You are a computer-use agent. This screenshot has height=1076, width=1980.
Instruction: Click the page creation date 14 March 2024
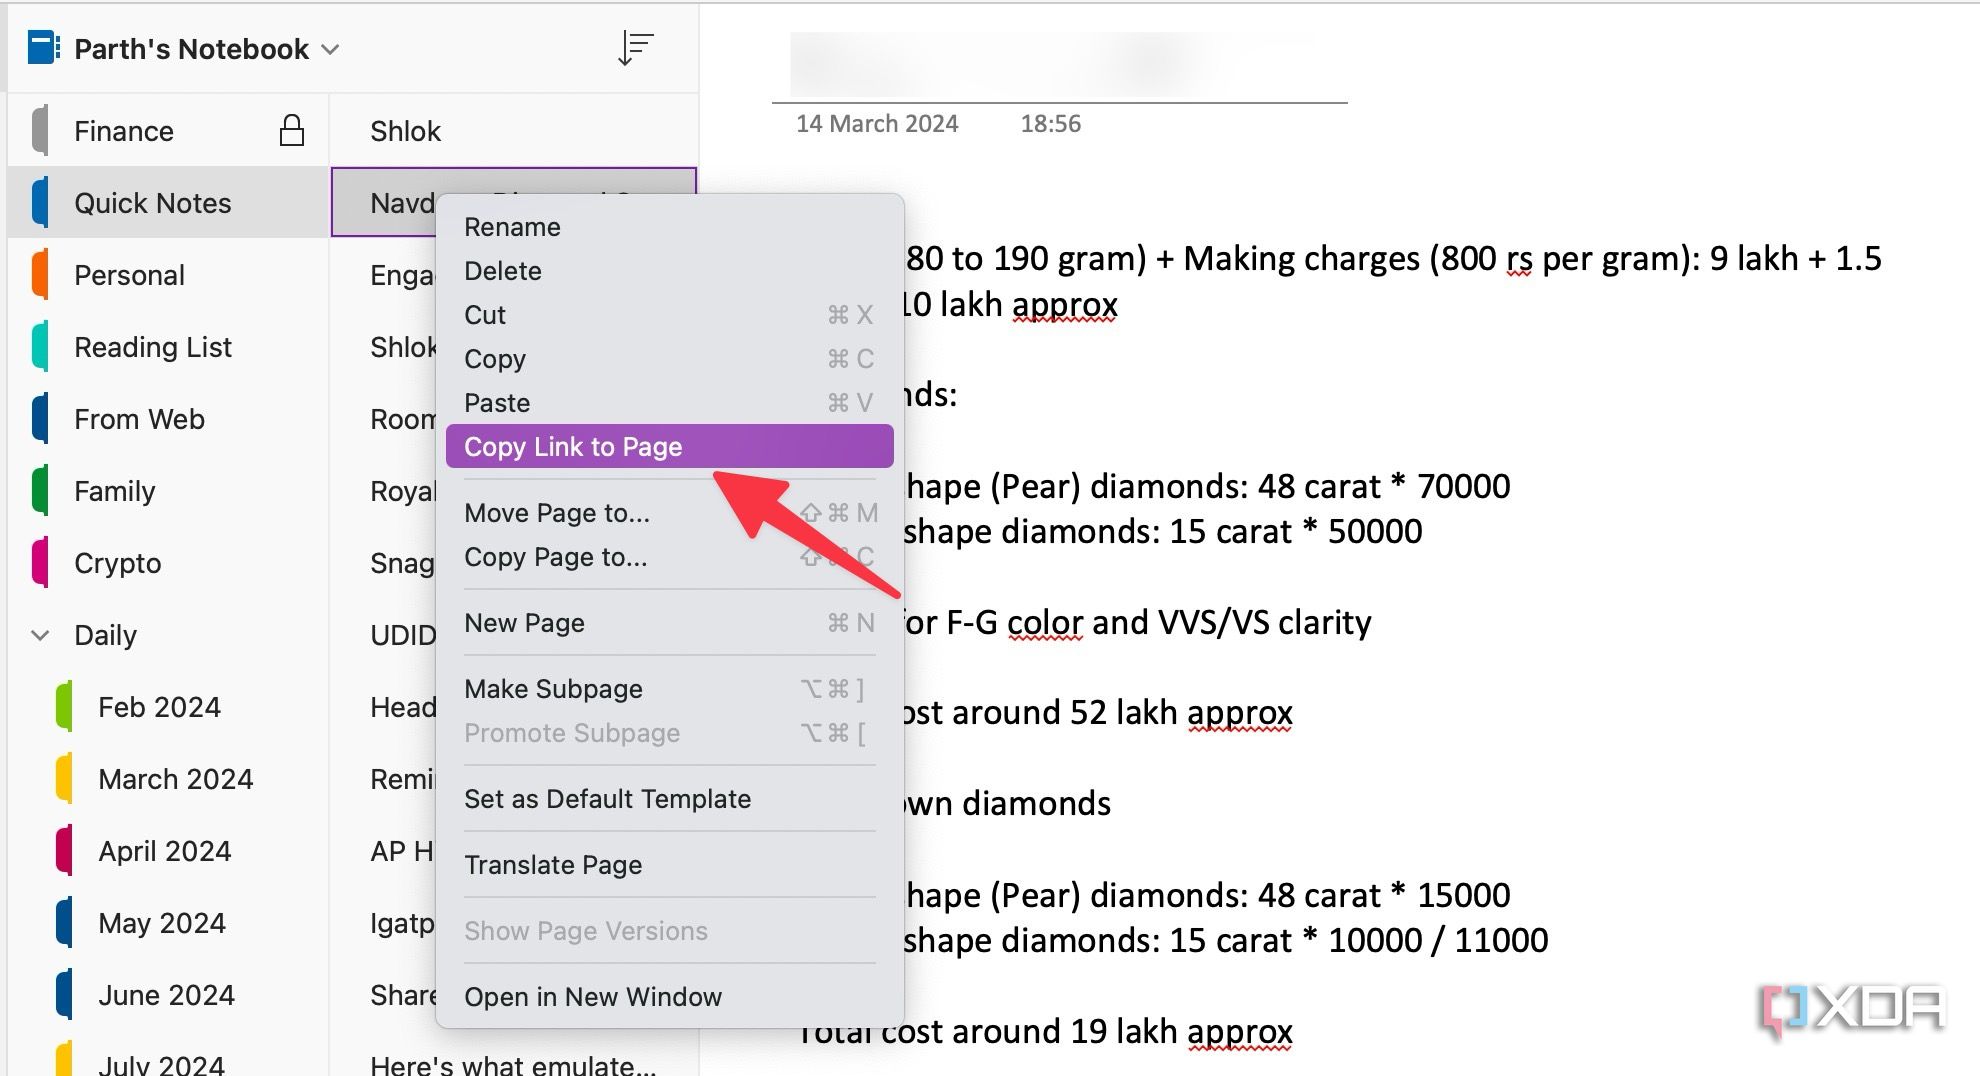877,123
